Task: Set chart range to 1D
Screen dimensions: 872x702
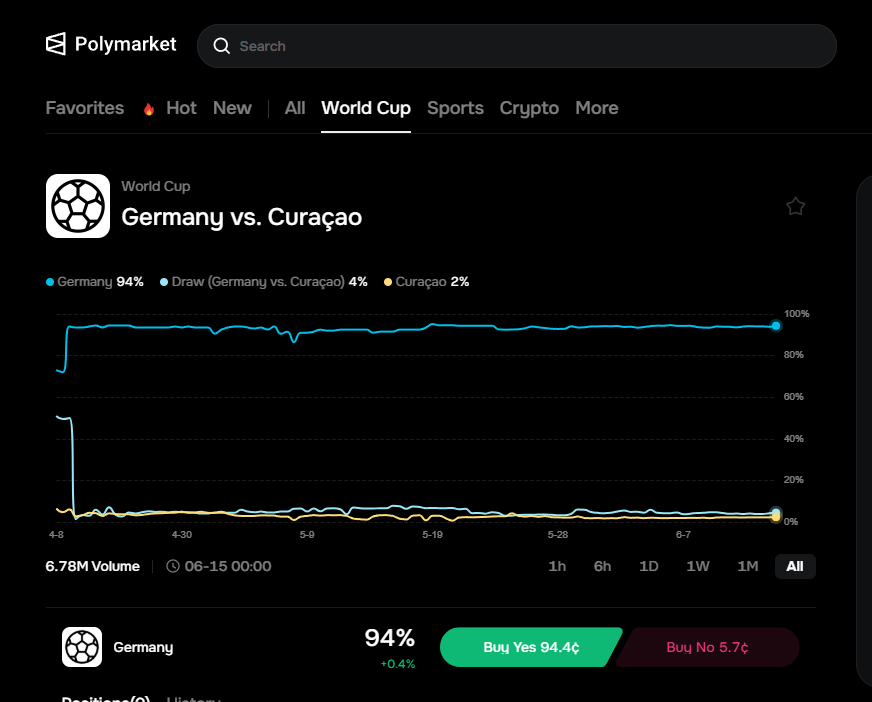Action: pos(648,566)
